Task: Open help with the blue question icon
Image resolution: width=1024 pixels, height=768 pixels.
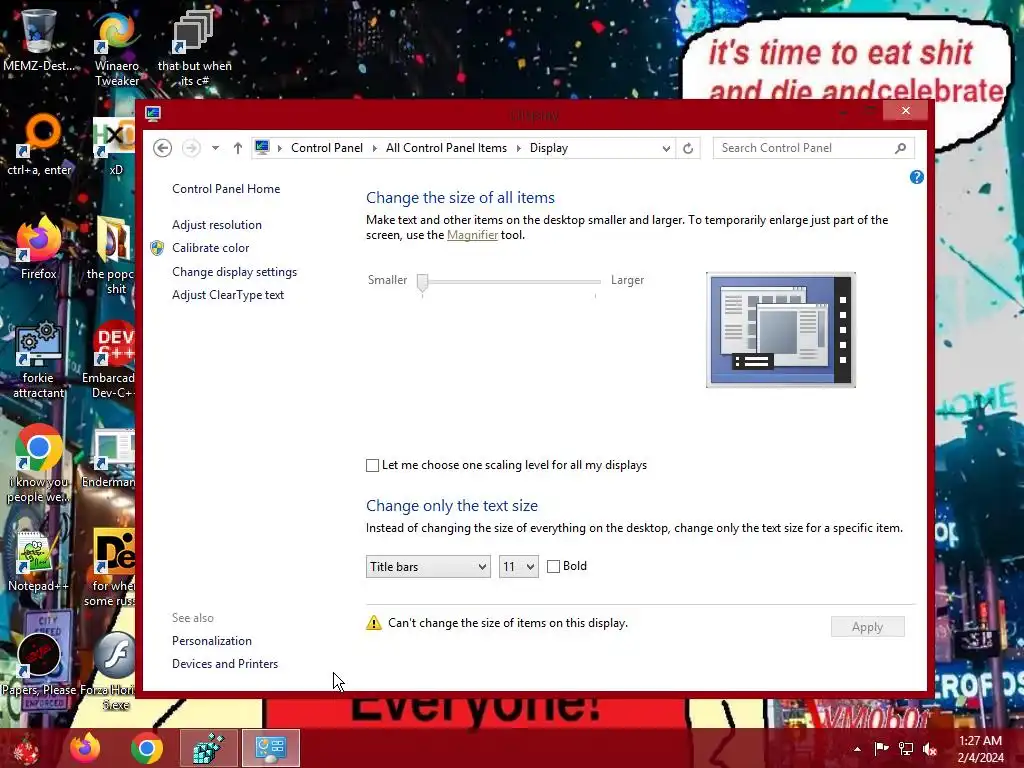Action: [x=916, y=177]
